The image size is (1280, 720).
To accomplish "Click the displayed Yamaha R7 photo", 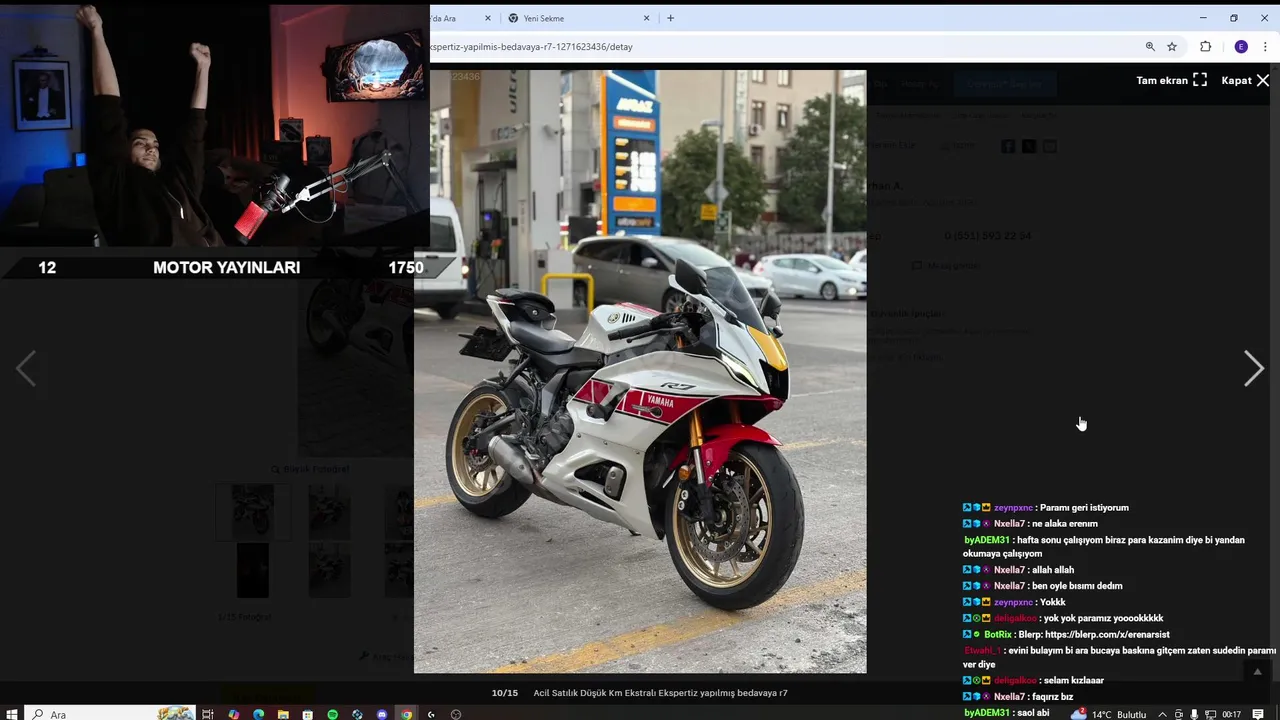I will (640, 371).
